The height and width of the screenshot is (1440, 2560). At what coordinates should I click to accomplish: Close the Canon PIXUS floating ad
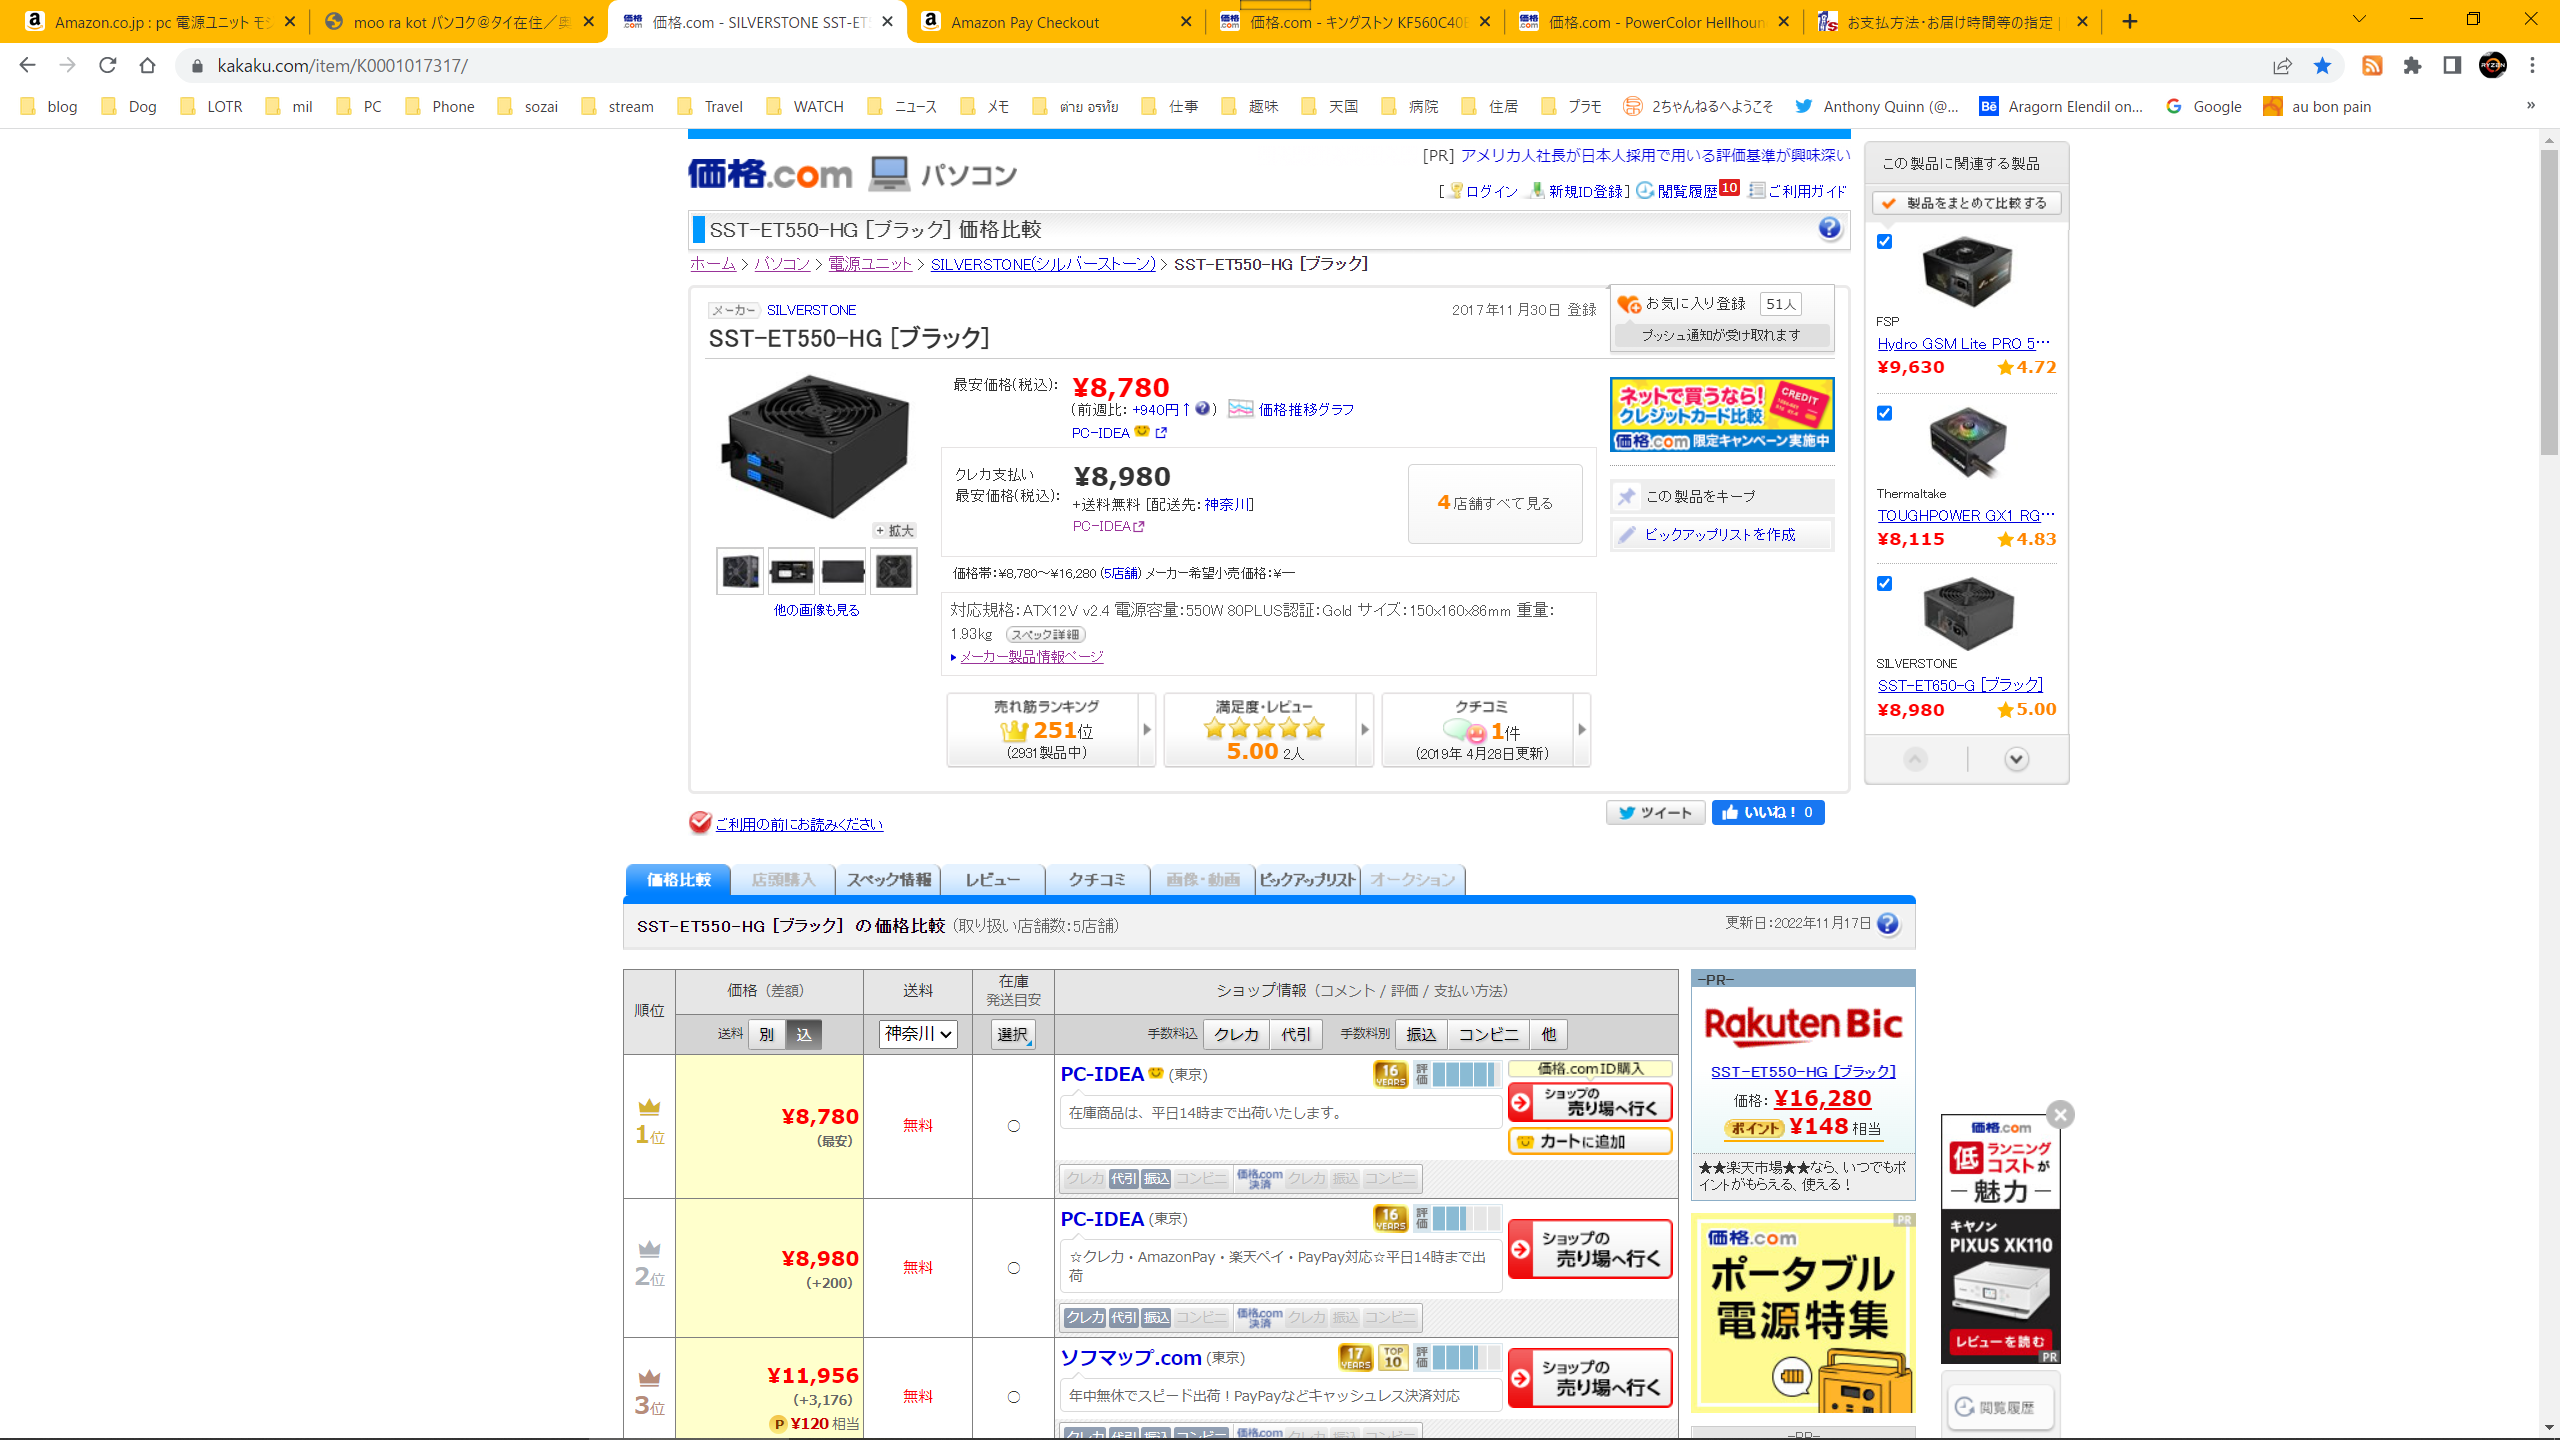pyautogui.click(x=2060, y=1114)
